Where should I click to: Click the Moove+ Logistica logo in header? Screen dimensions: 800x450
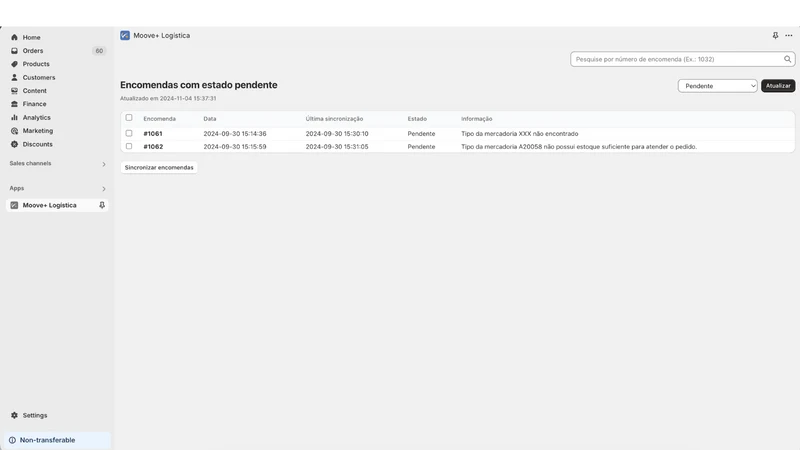pos(125,35)
